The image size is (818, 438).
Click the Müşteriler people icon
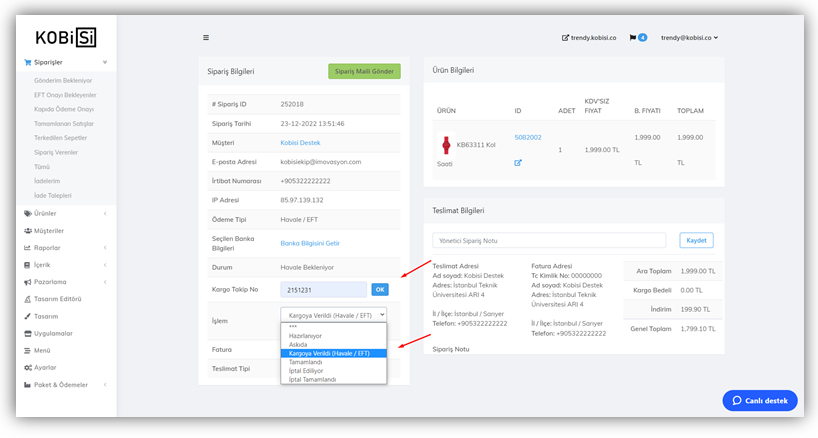(x=28, y=230)
